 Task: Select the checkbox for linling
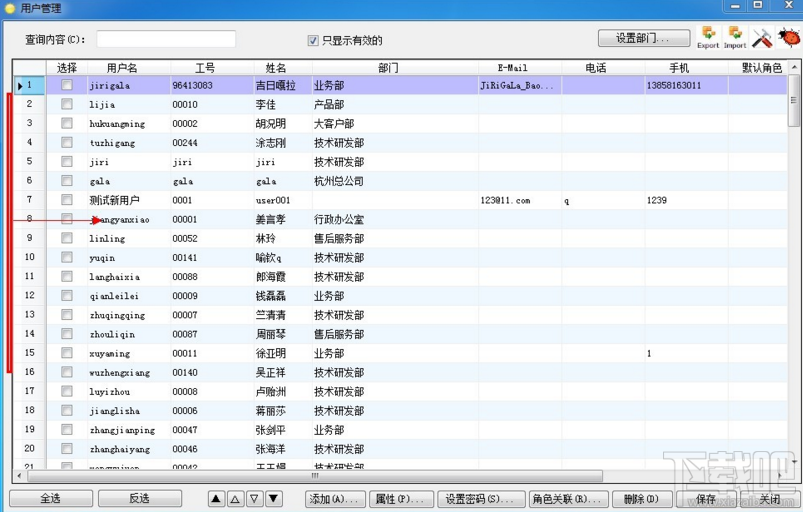coord(67,238)
